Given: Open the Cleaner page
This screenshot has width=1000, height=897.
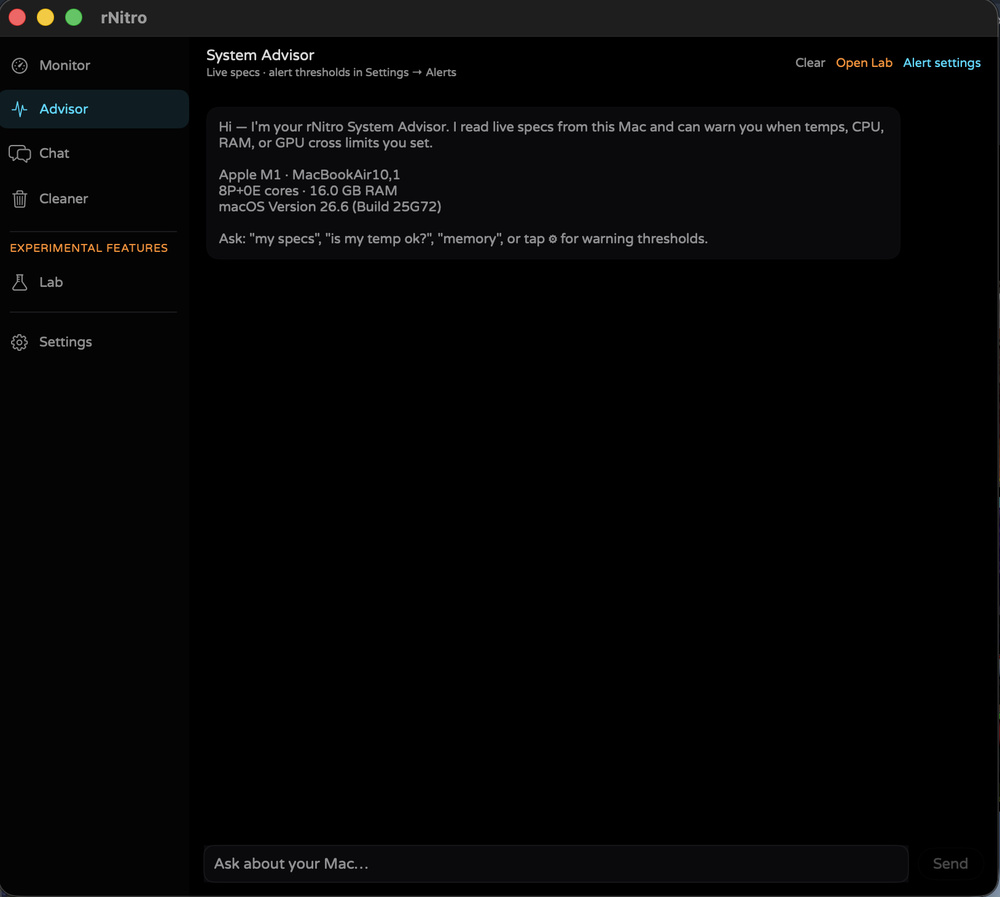Looking at the screenshot, I should pyautogui.click(x=94, y=199).
